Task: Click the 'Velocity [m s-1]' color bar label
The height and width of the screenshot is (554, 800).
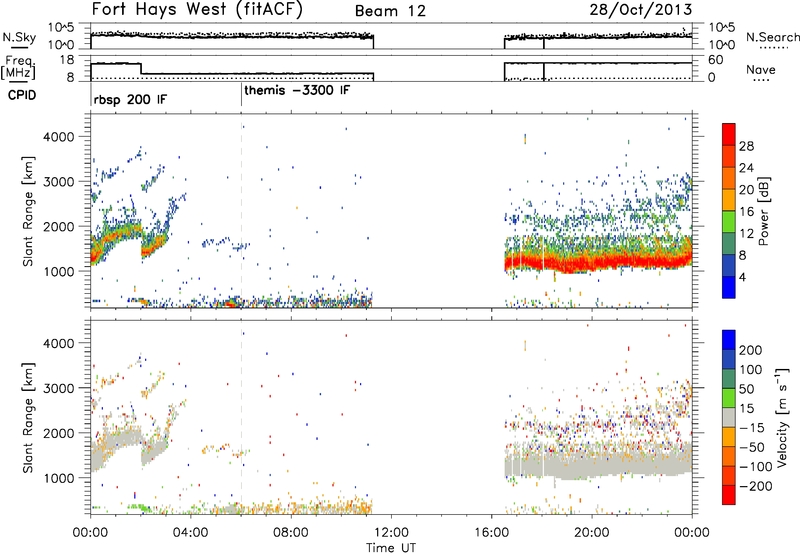Action: pyautogui.click(x=781, y=417)
